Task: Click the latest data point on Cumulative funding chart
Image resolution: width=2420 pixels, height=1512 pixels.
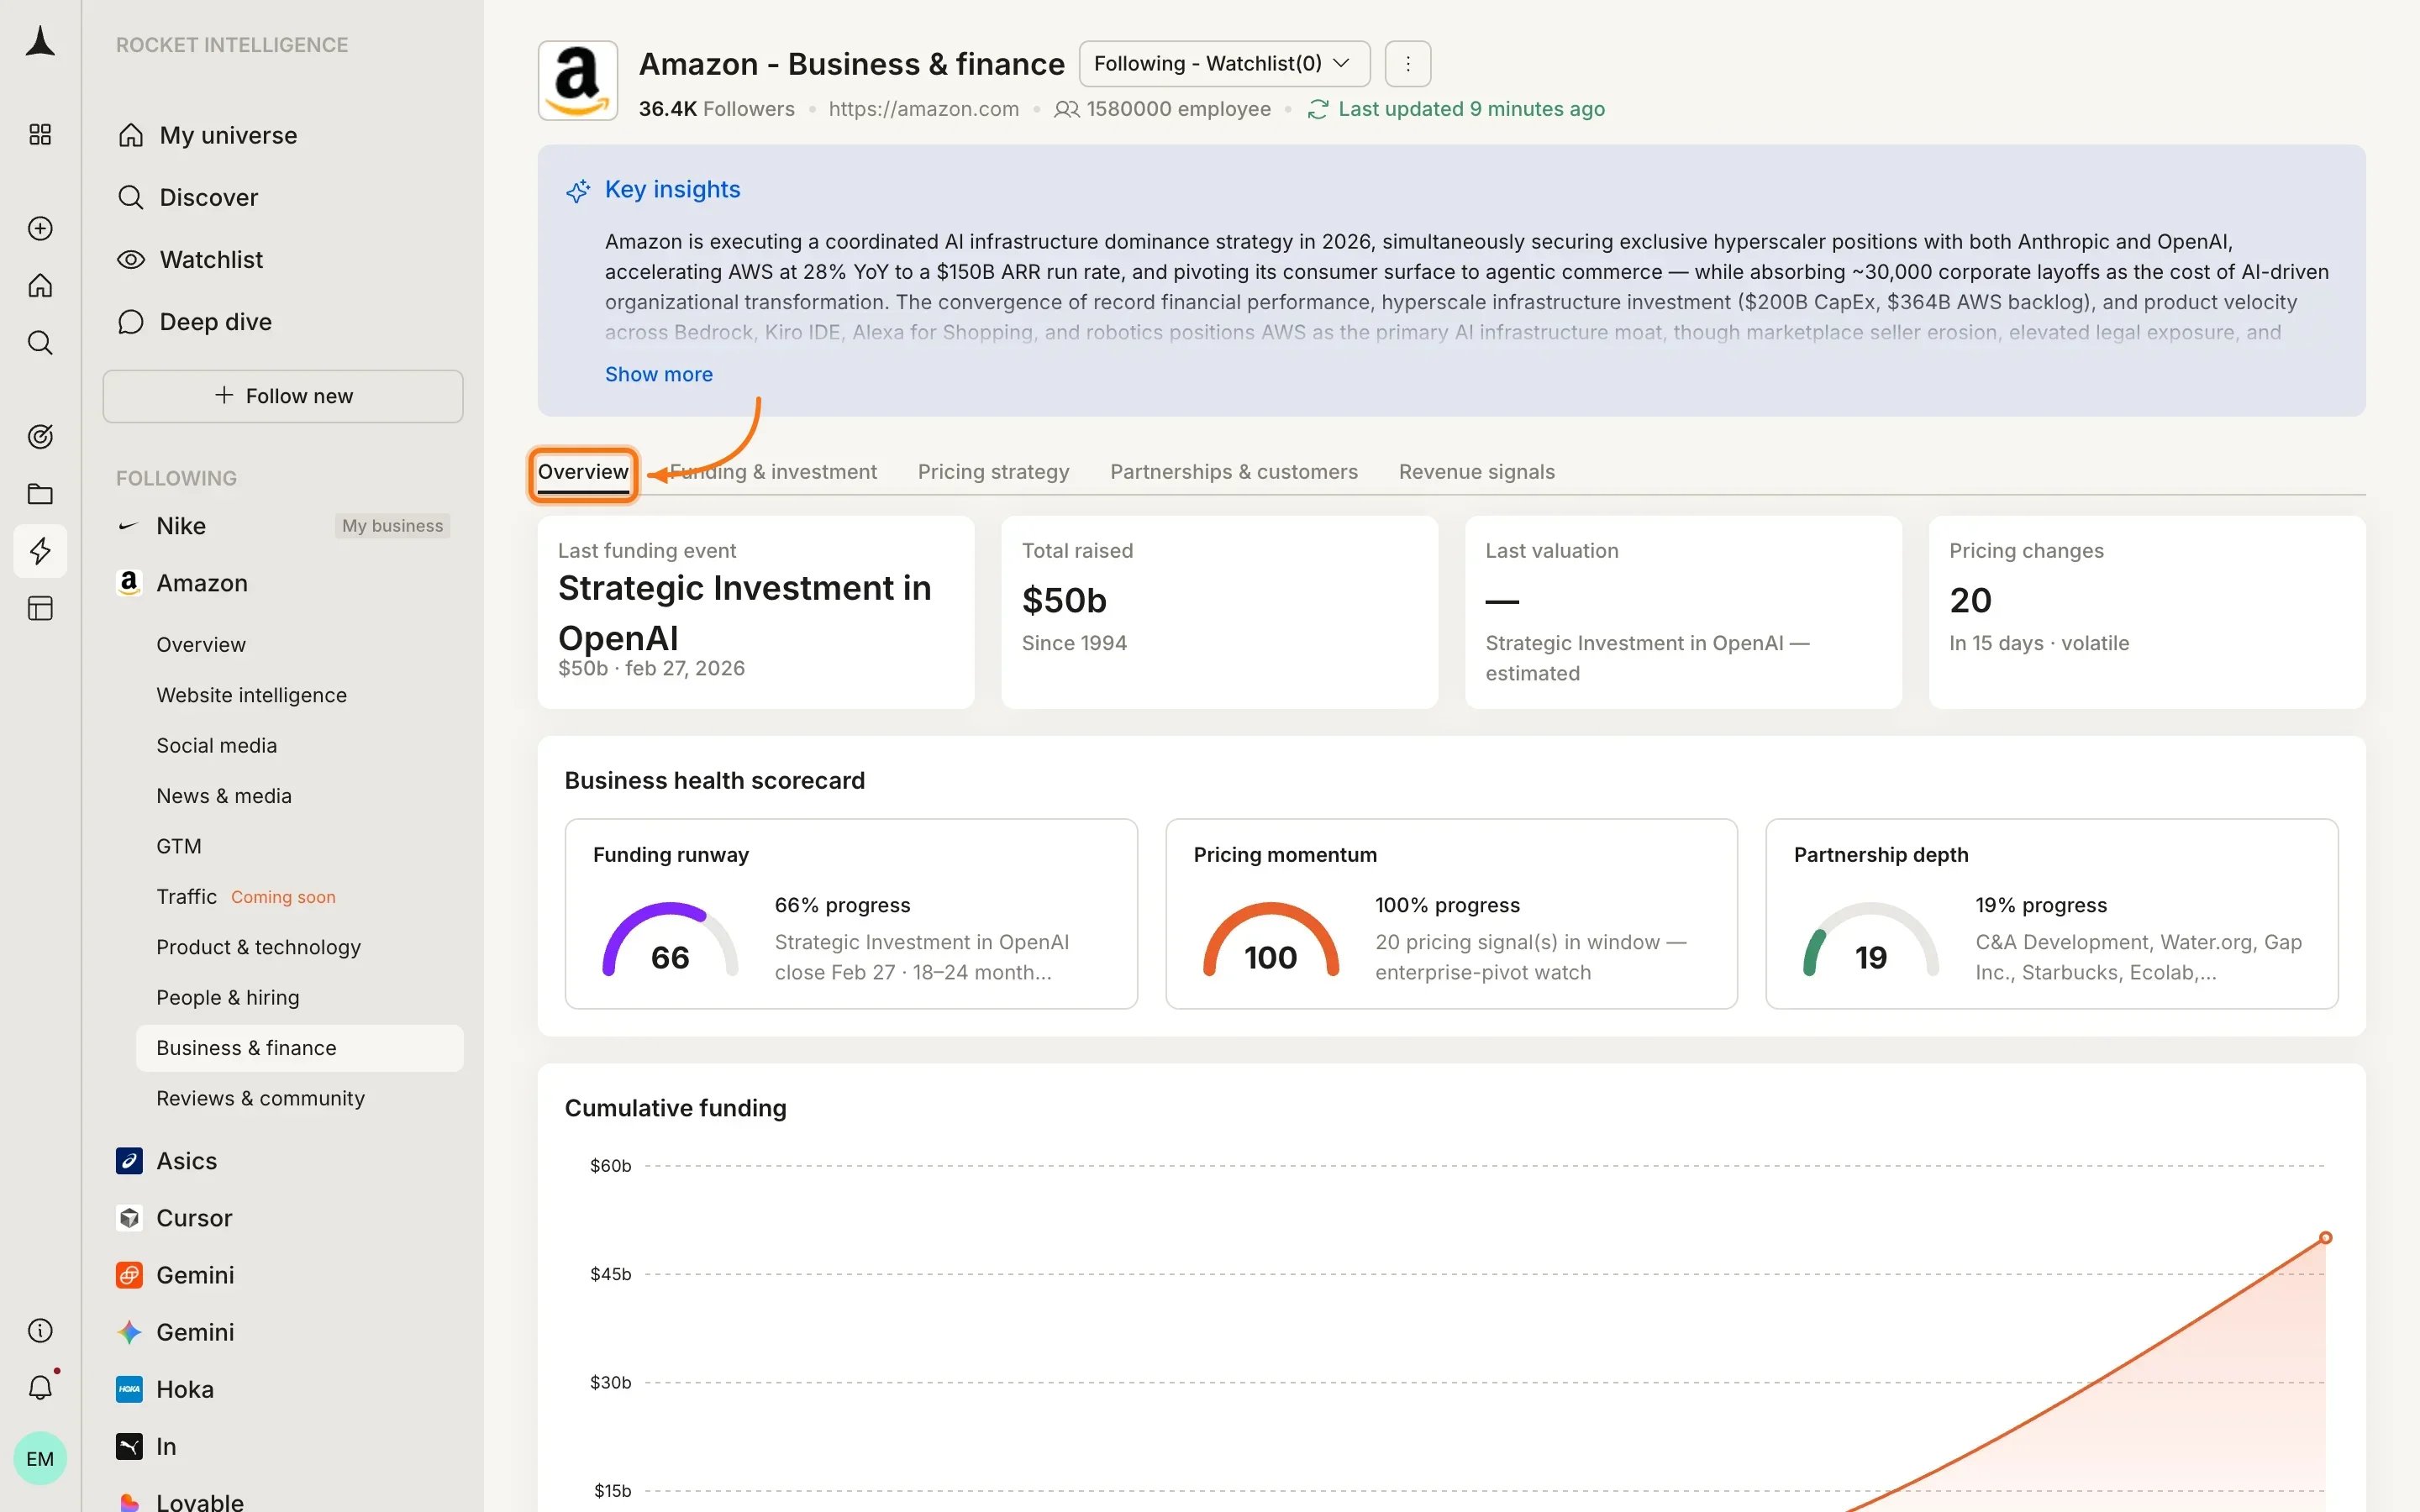Action: pos(2325,1238)
